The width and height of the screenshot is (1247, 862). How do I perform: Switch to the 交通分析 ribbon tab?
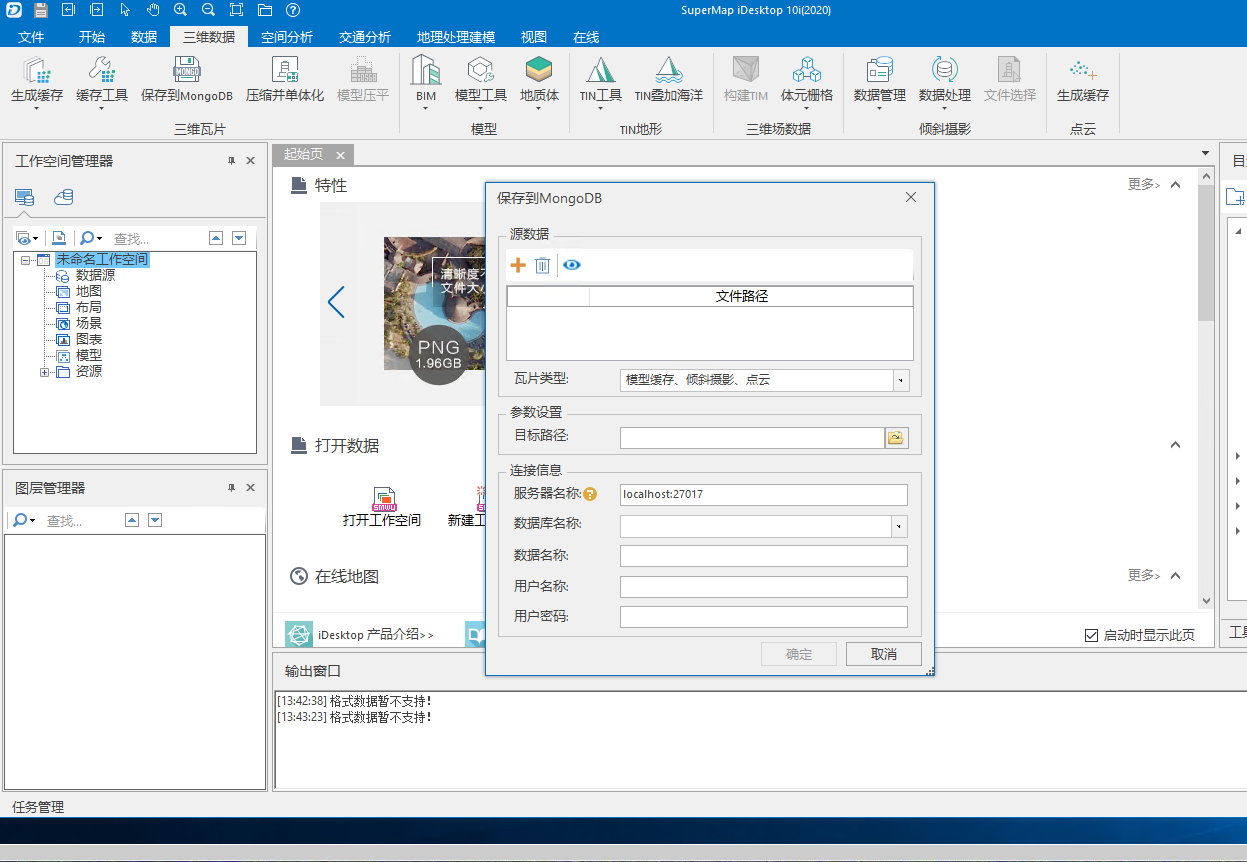(x=365, y=37)
